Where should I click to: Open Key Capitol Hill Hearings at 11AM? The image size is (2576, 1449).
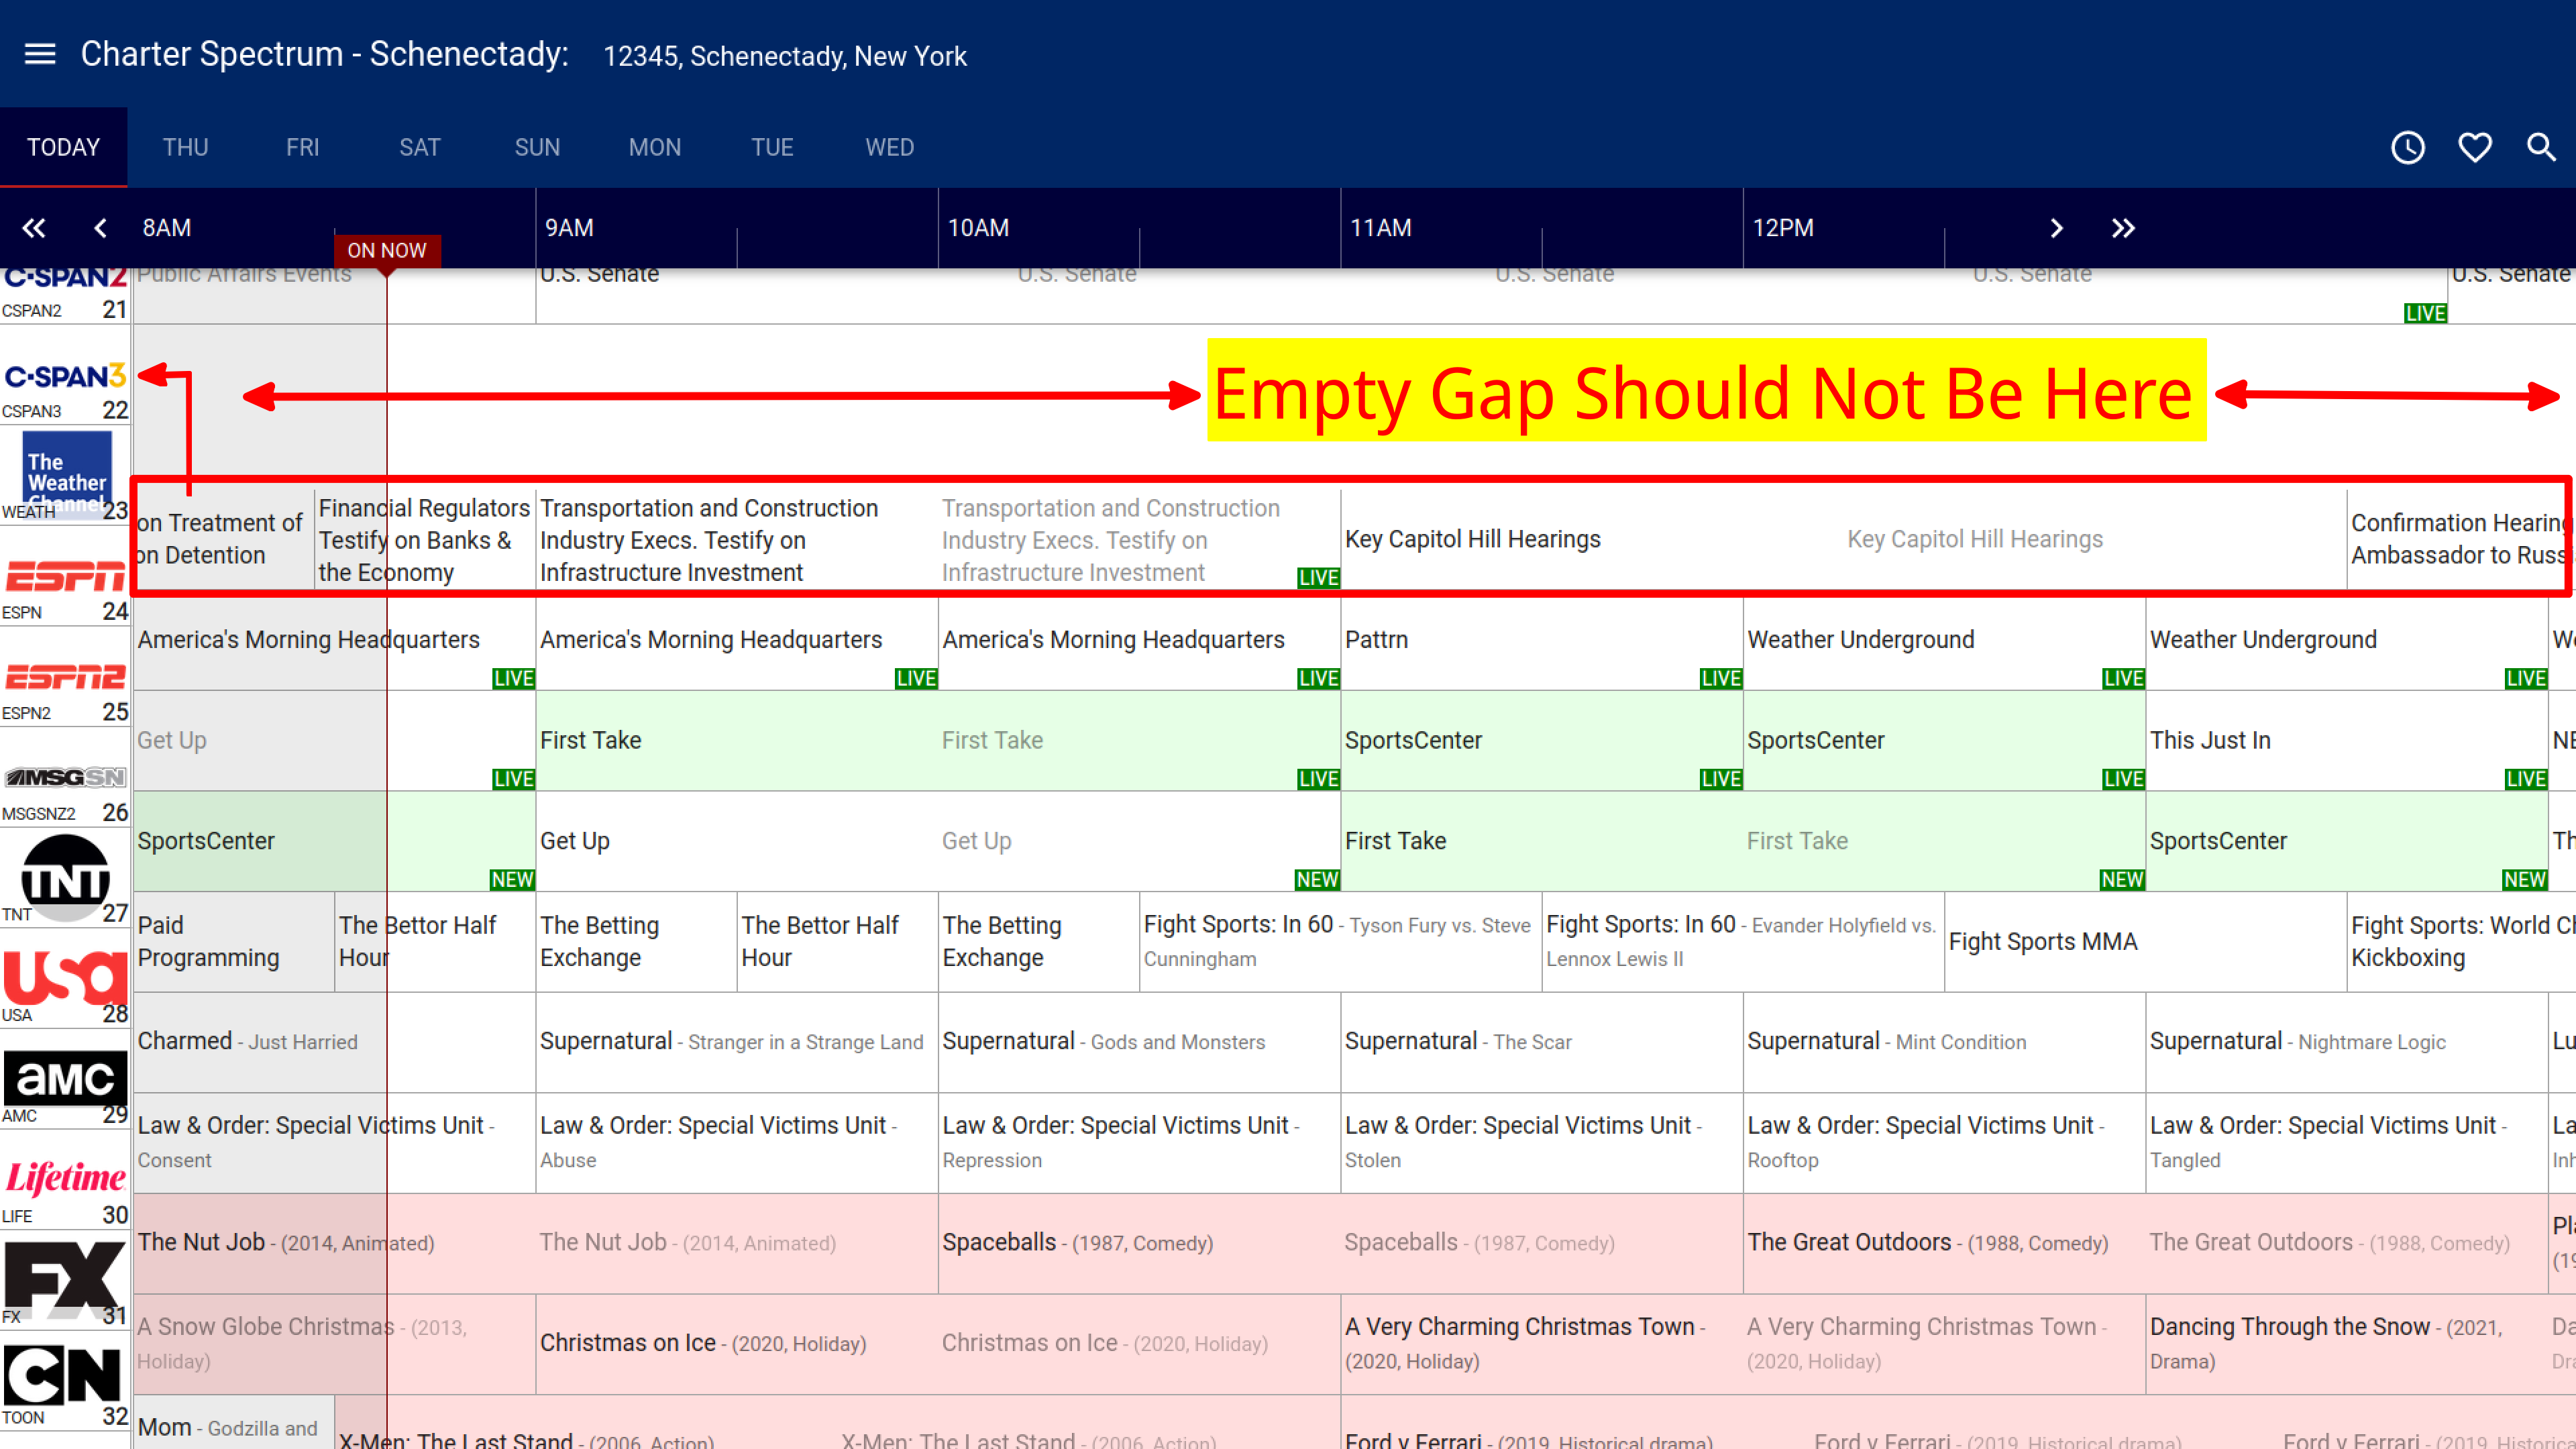coord(1843,540)
